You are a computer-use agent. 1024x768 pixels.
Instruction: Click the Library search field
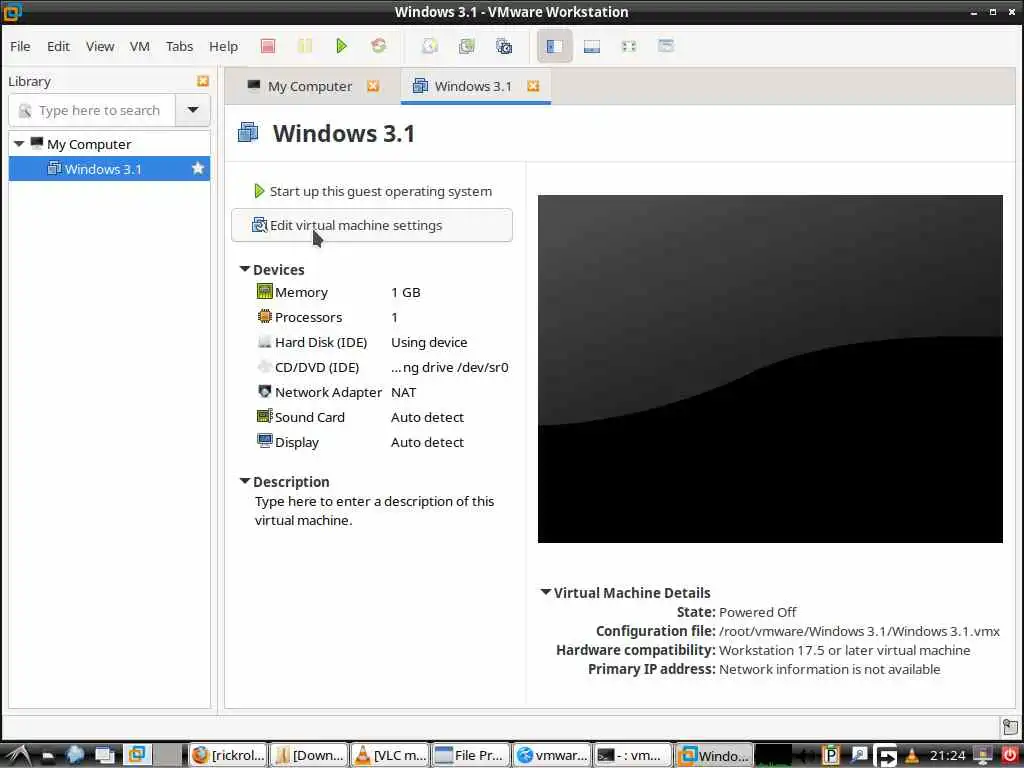[x=92, y=110]
